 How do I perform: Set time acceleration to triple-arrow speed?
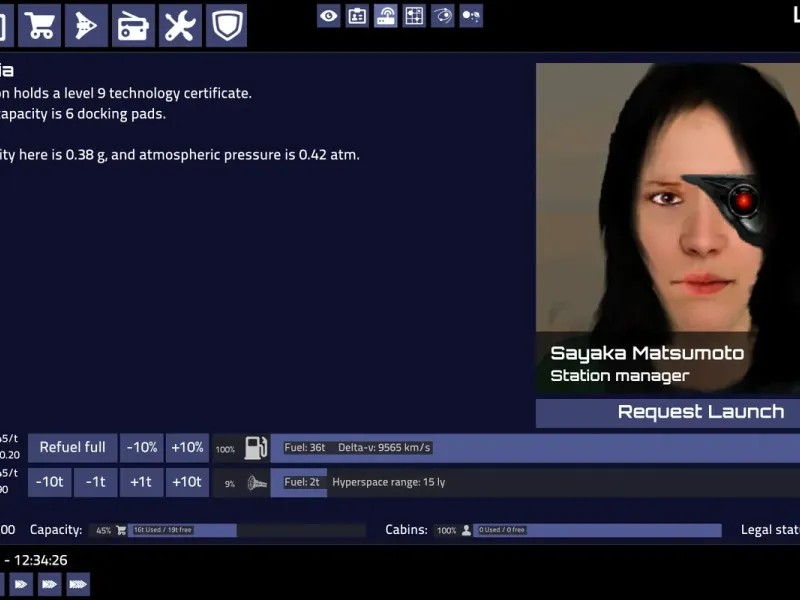pos(21,584)
